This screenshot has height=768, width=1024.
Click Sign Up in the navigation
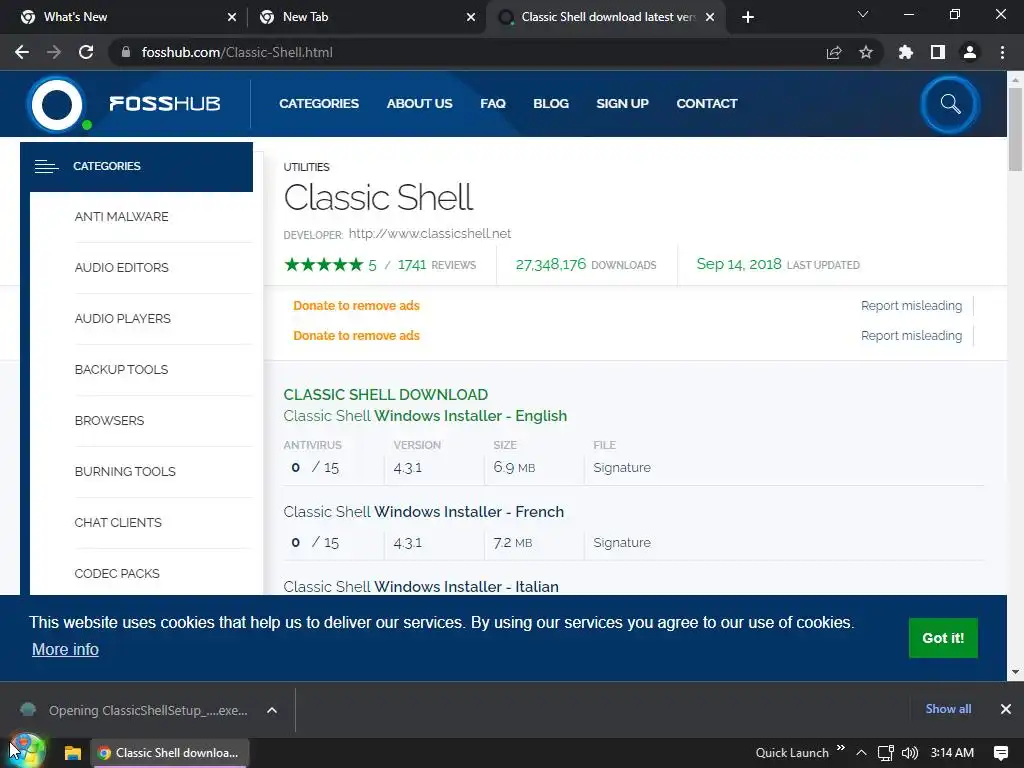click(x=622, y=104)
